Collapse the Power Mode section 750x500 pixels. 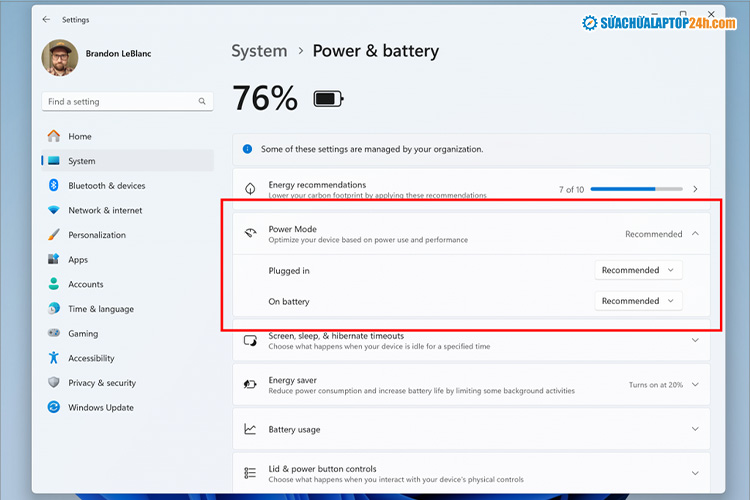click(x=695, y=234)
